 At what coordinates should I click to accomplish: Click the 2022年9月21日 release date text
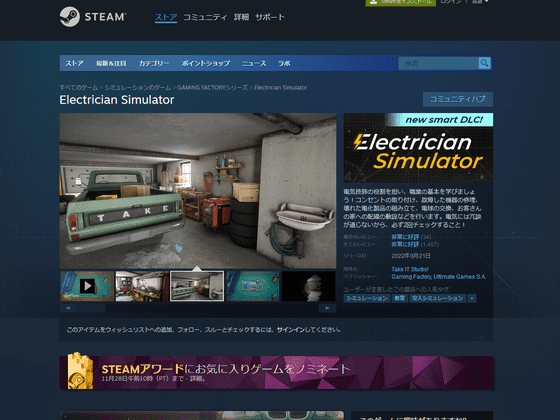[x=411, y=256]
